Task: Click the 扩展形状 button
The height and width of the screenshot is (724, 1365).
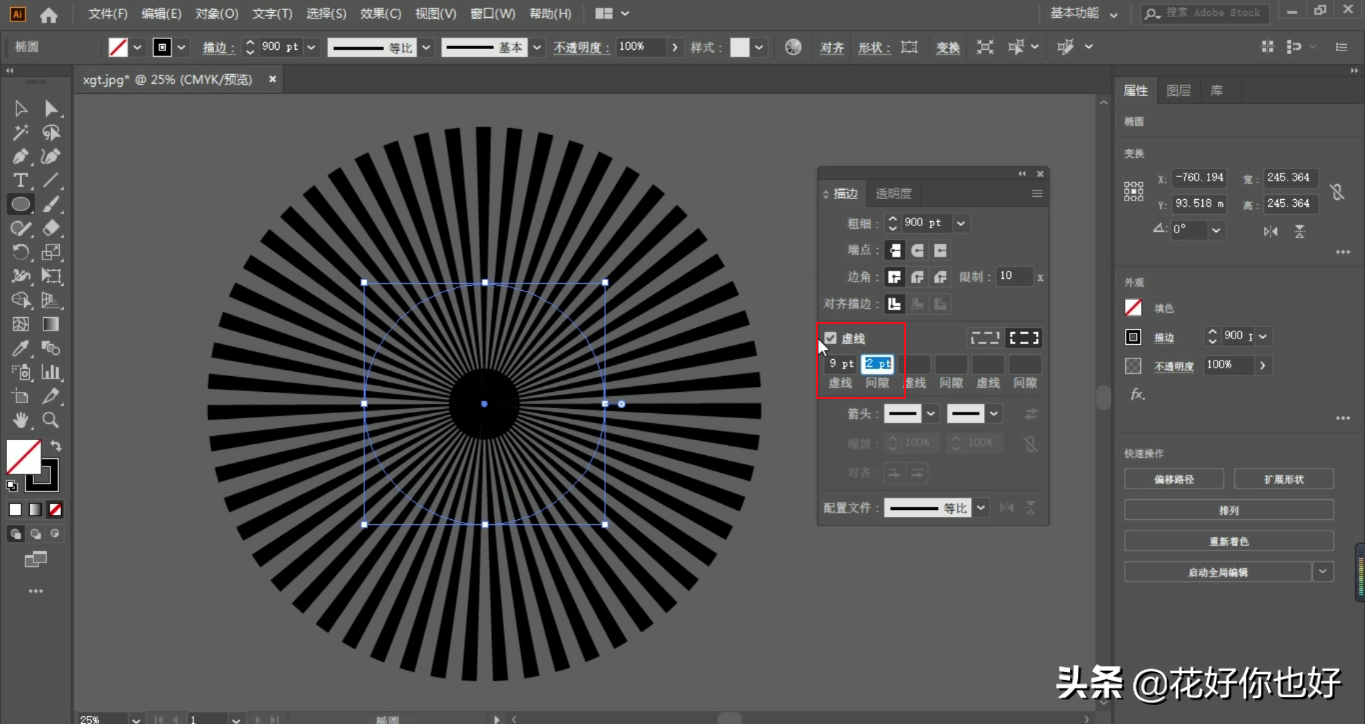Action: (1284, 479)
